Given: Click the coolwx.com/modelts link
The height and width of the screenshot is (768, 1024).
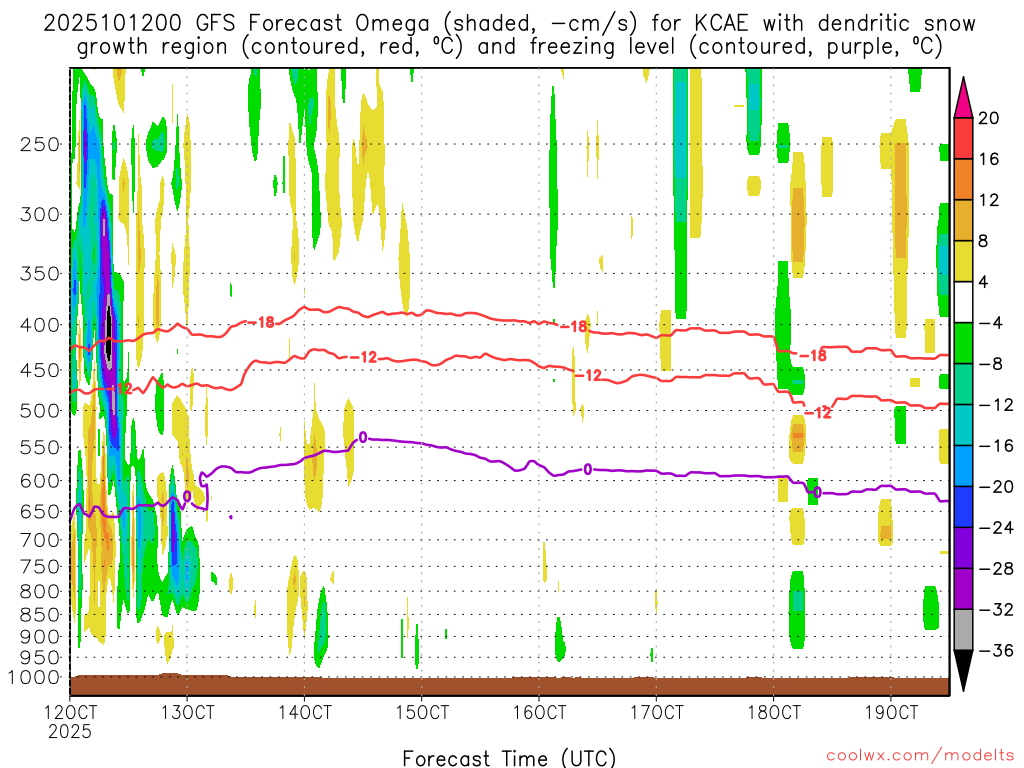Looking at the screenshot, I should (920, 756).
